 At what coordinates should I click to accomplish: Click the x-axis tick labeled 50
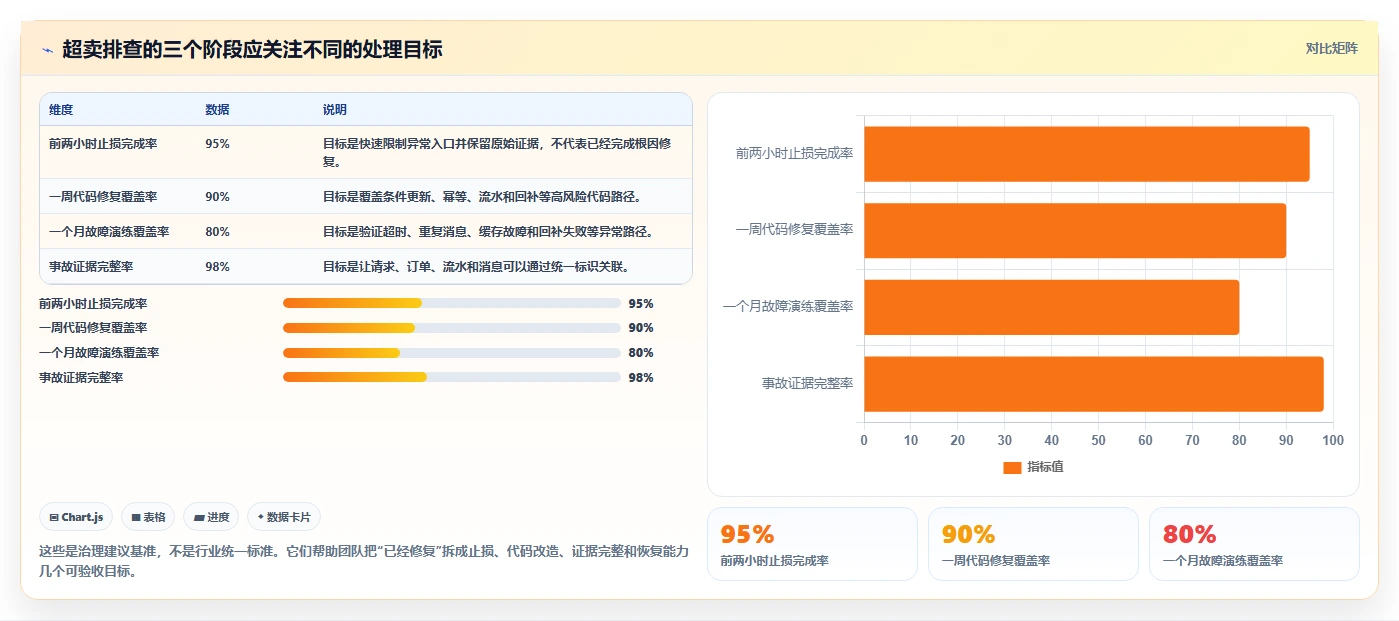1098,440
